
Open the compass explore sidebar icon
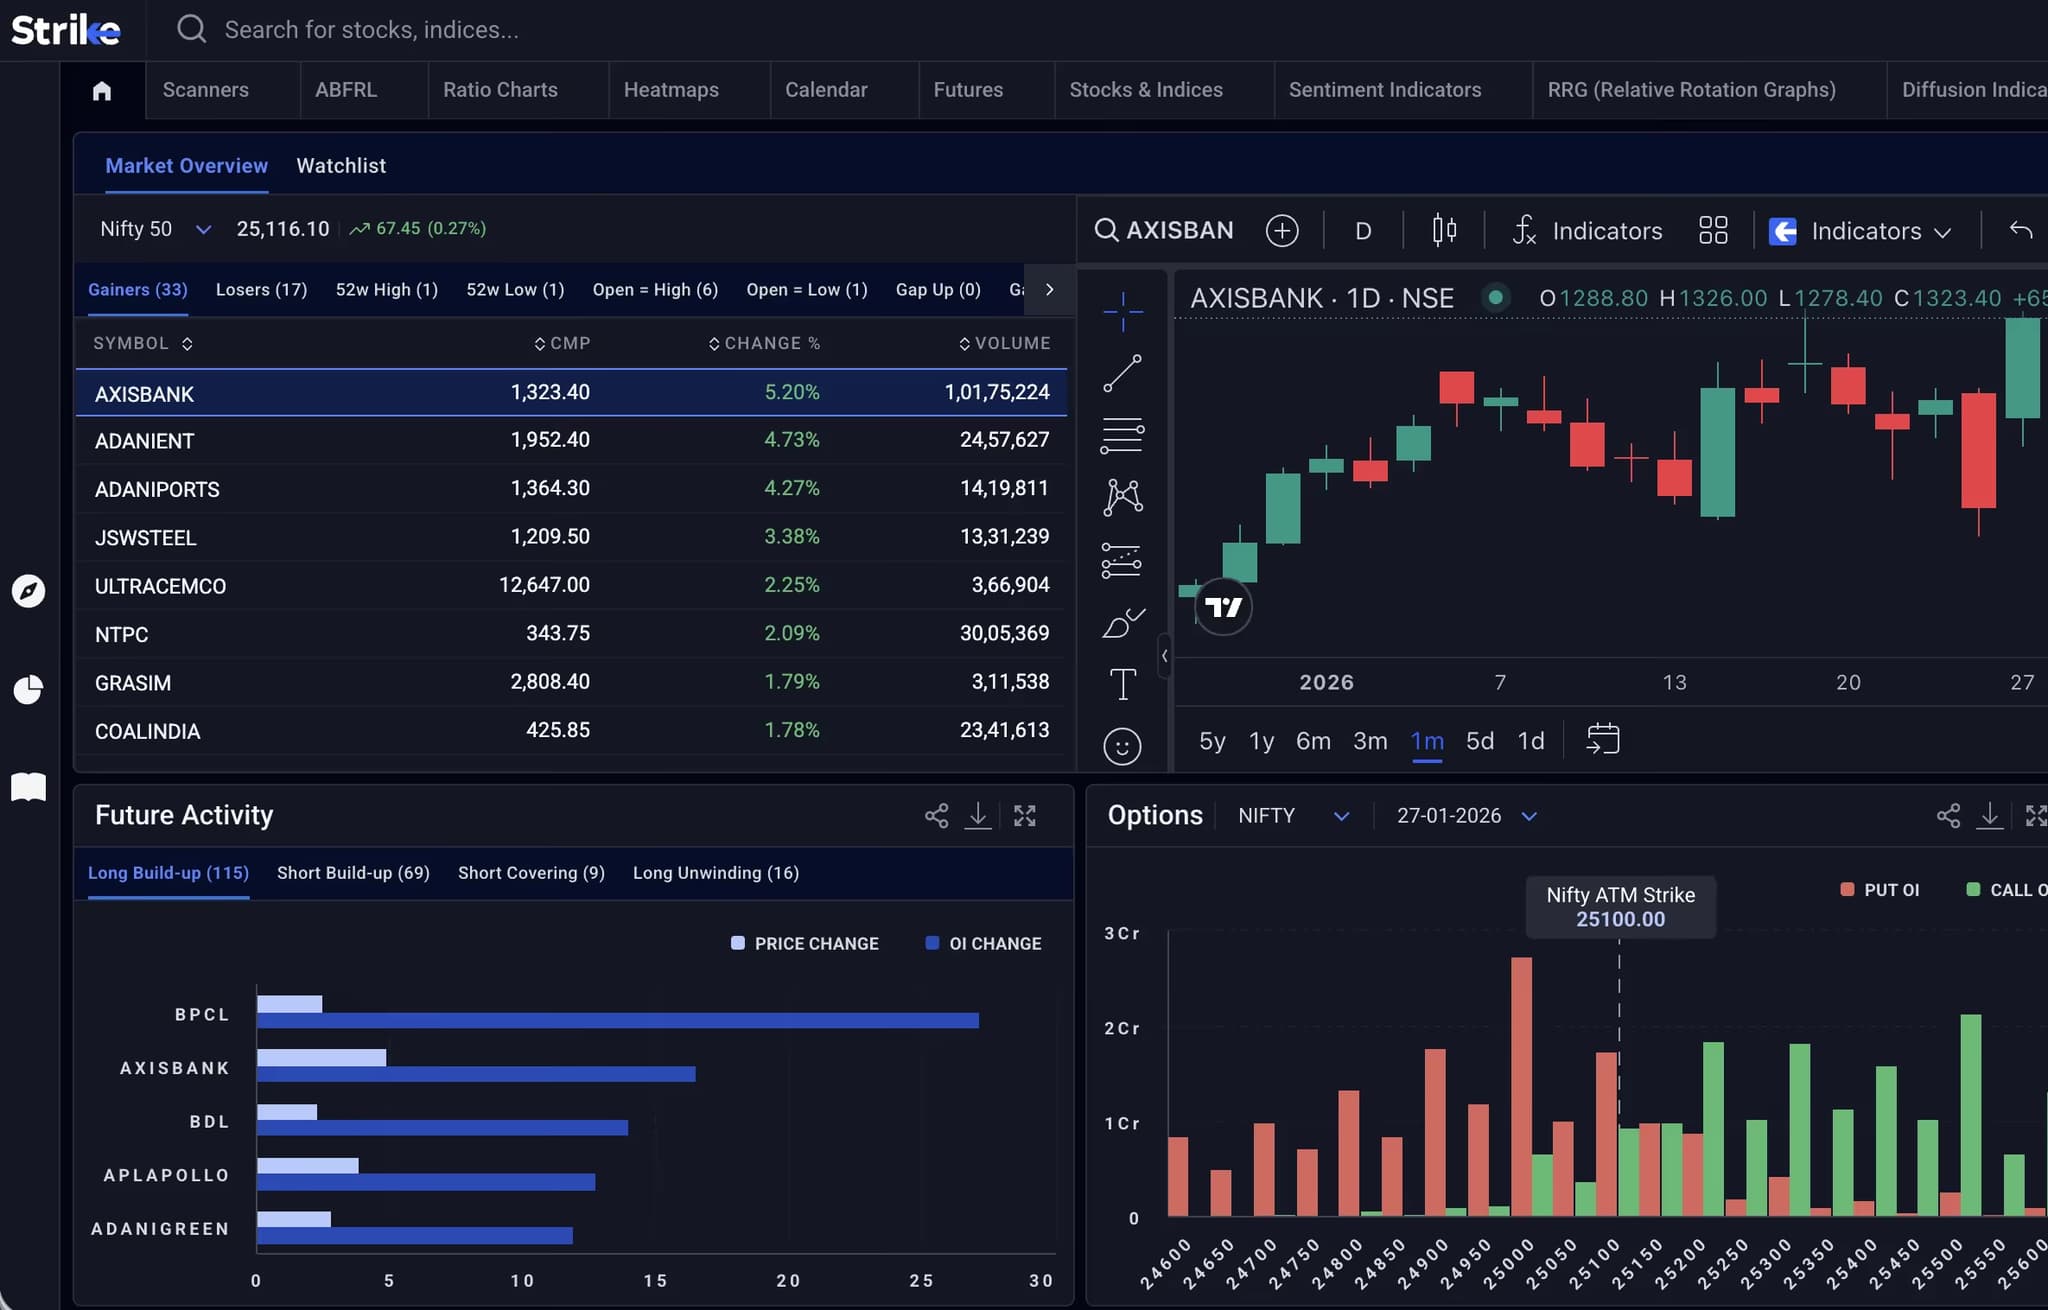pyautogui.click(x=28, y=591)
